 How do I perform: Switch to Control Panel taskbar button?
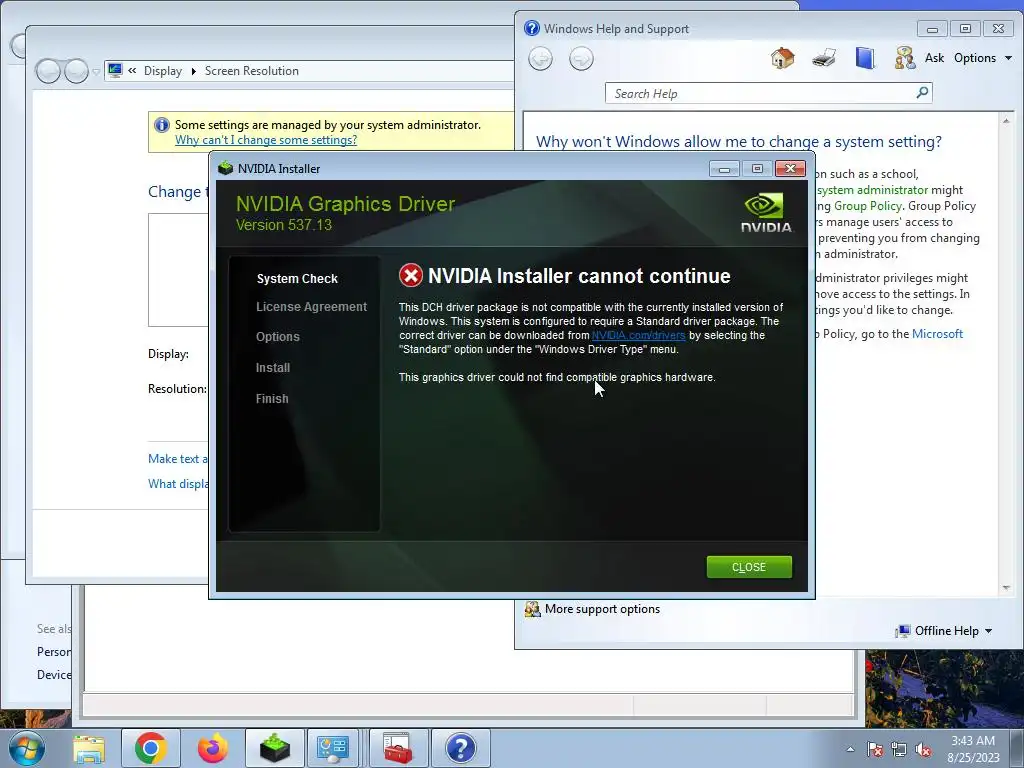[x=333, y=748]
